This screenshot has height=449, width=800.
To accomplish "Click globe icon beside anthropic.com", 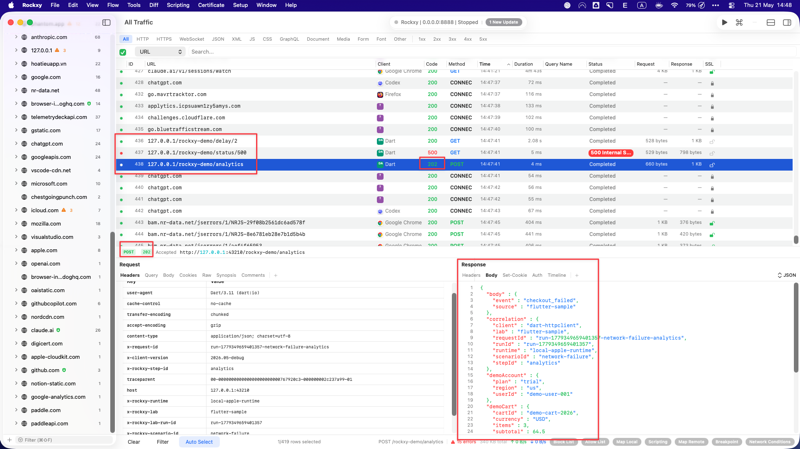I will (x=24, y=37).
